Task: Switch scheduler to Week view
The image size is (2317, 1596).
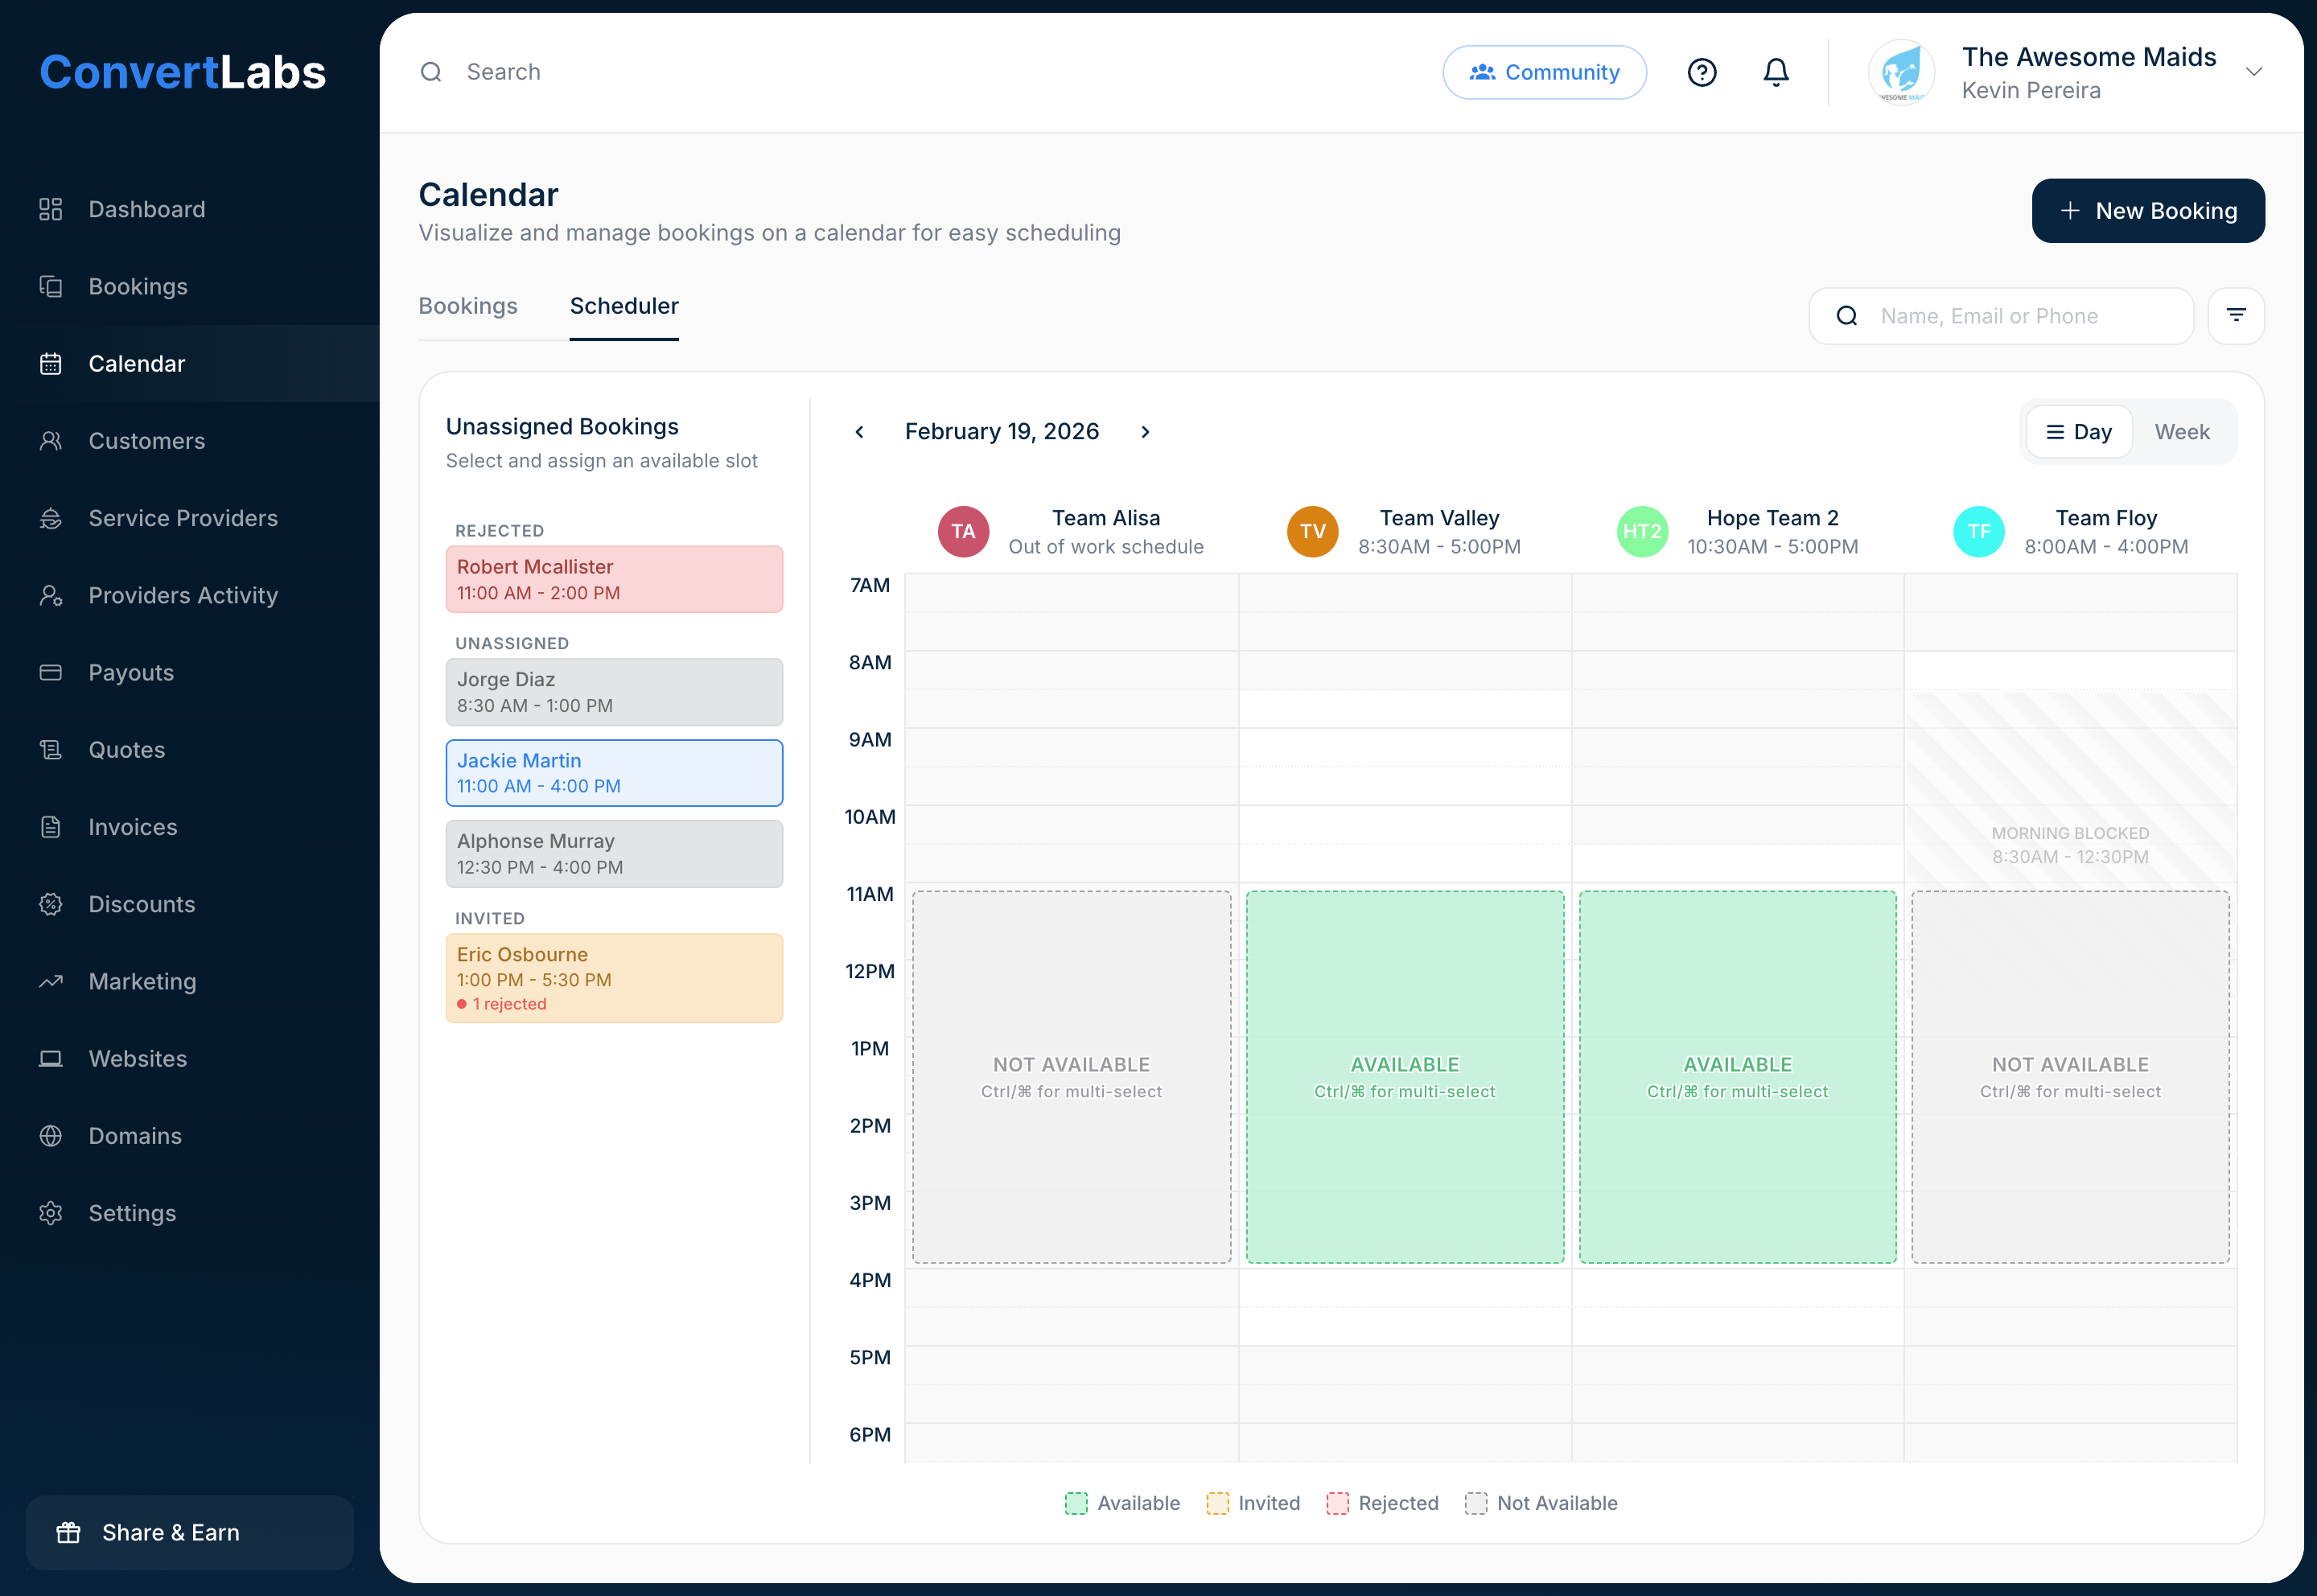Action: [x=2181, y=432]
